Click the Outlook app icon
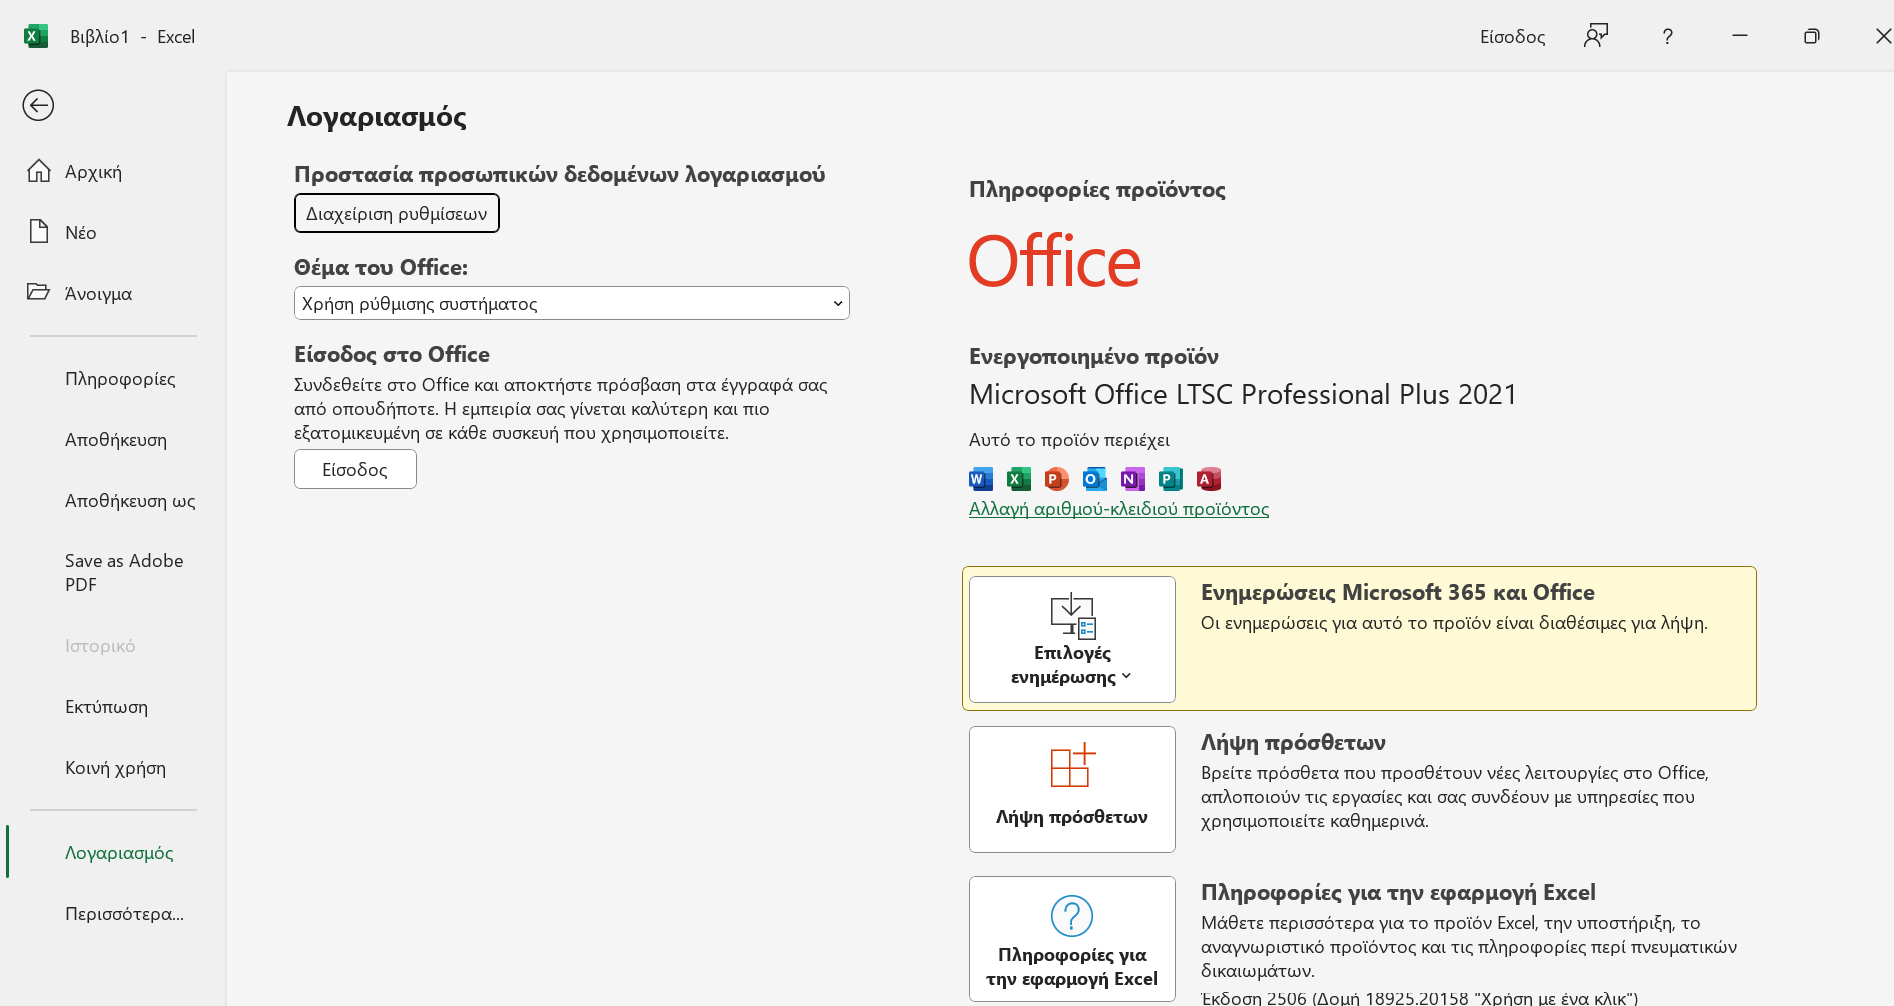1894x1006 pixels. [x=1095, y=479]
